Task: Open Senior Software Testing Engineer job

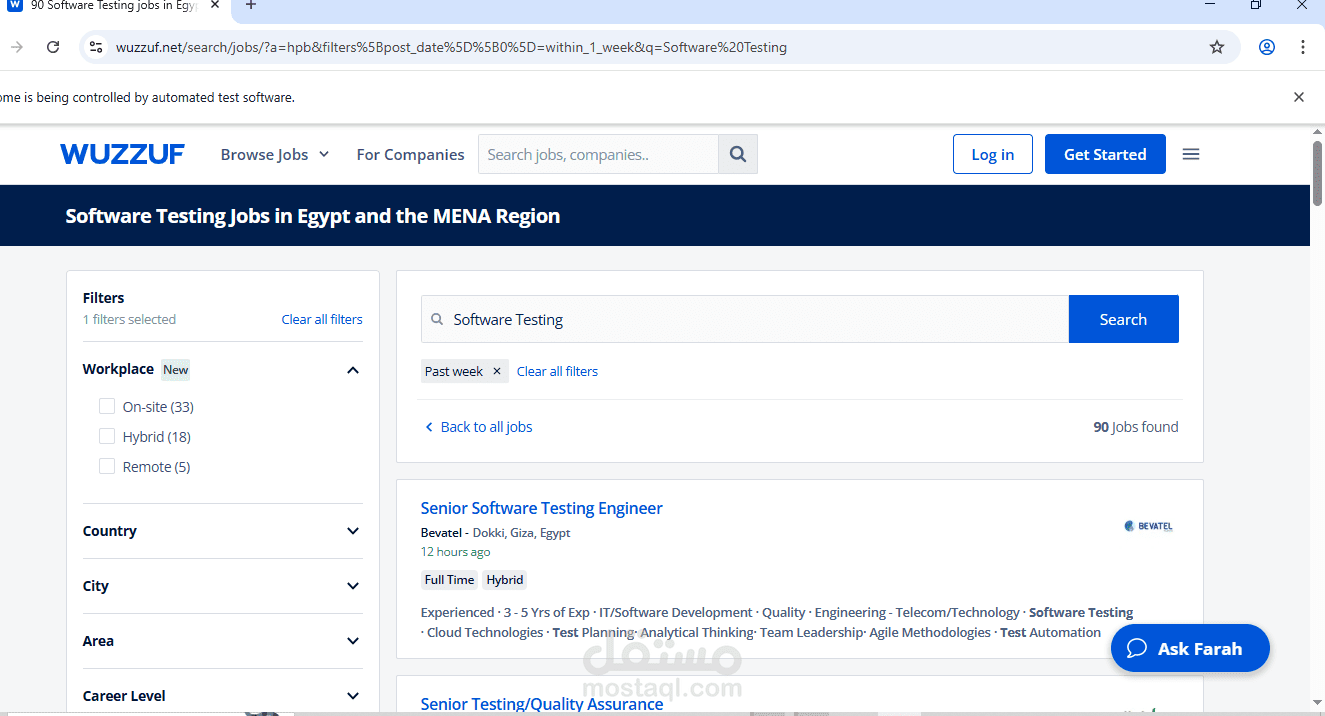Action: tap(541, 508)
